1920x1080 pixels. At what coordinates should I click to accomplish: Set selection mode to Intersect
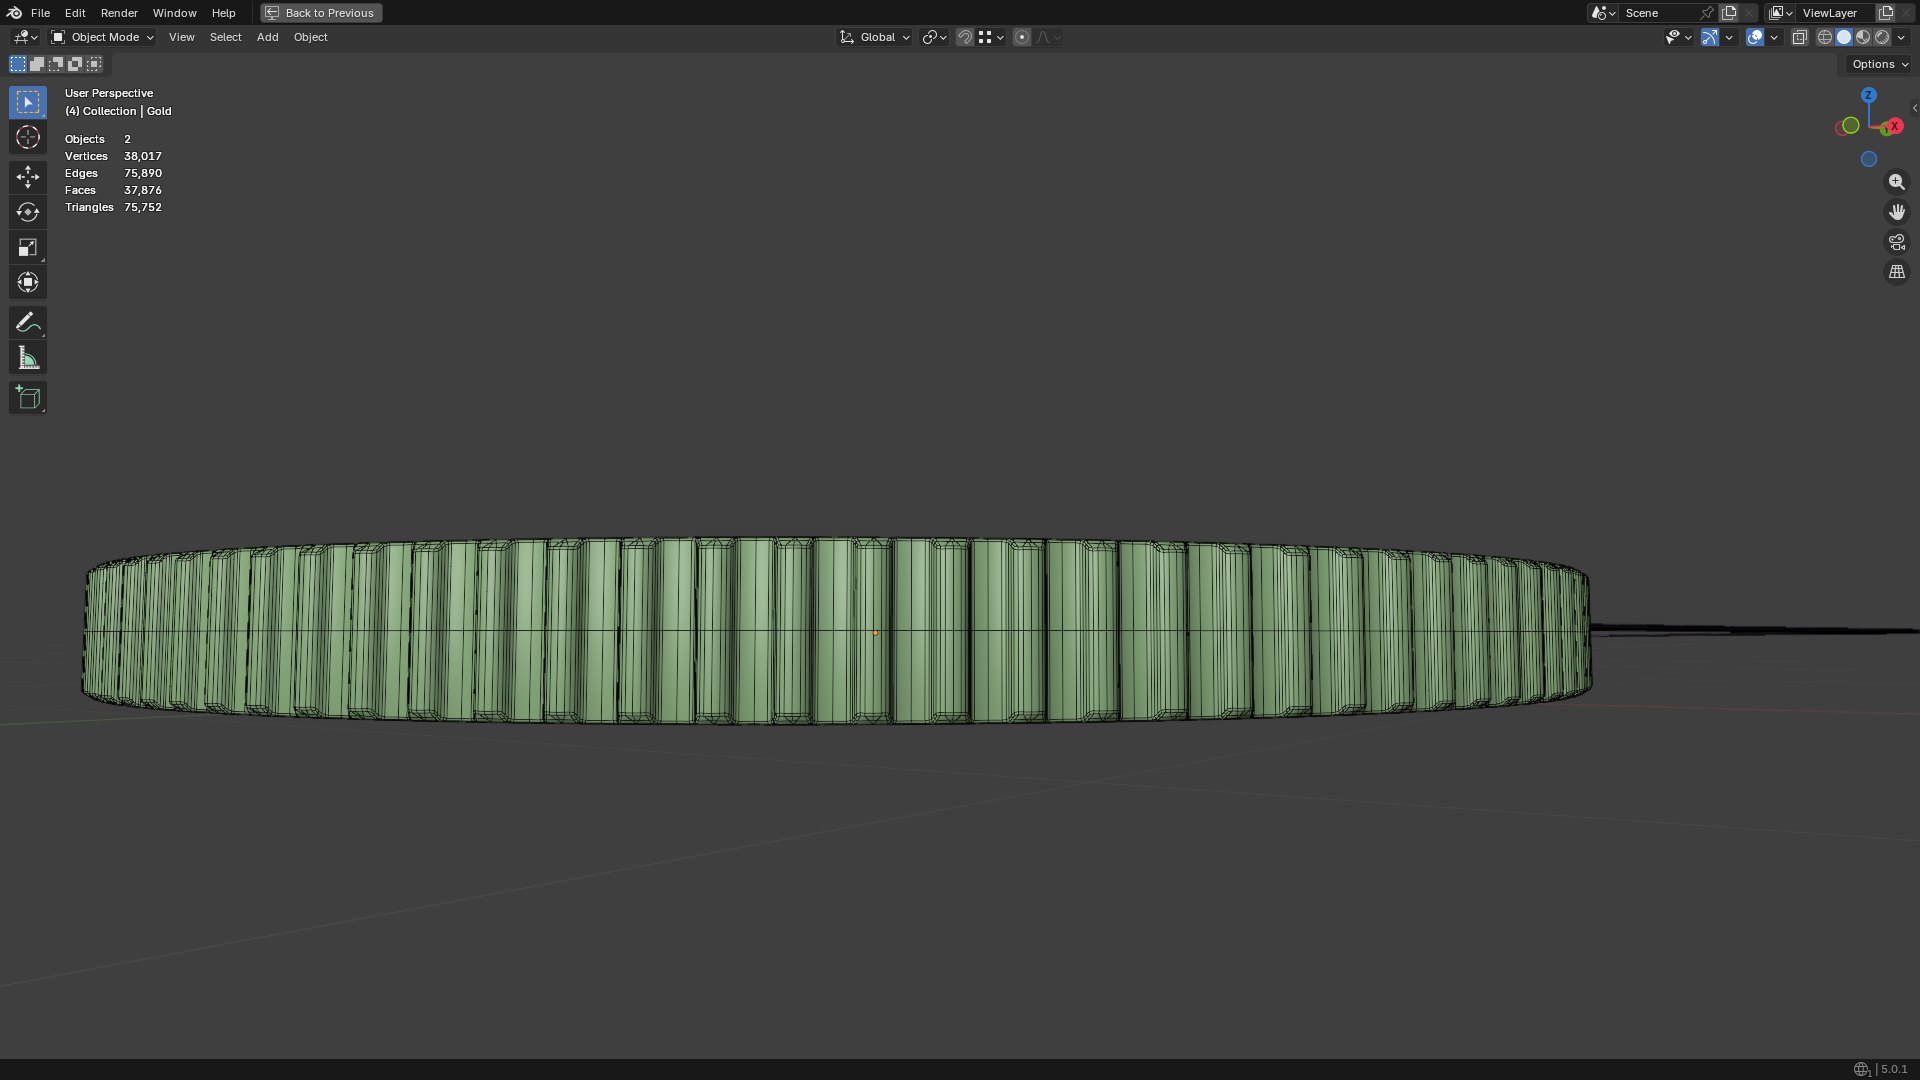94,64
